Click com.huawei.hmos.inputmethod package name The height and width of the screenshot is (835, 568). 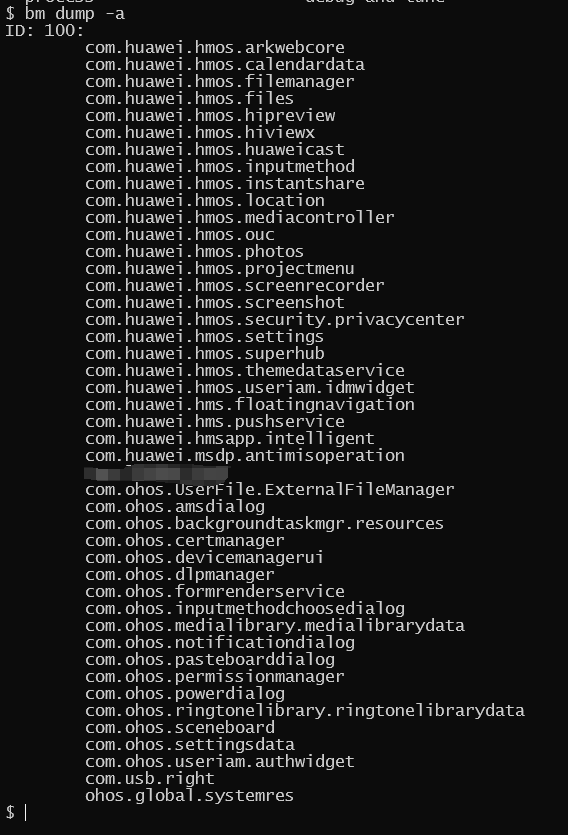220,167
